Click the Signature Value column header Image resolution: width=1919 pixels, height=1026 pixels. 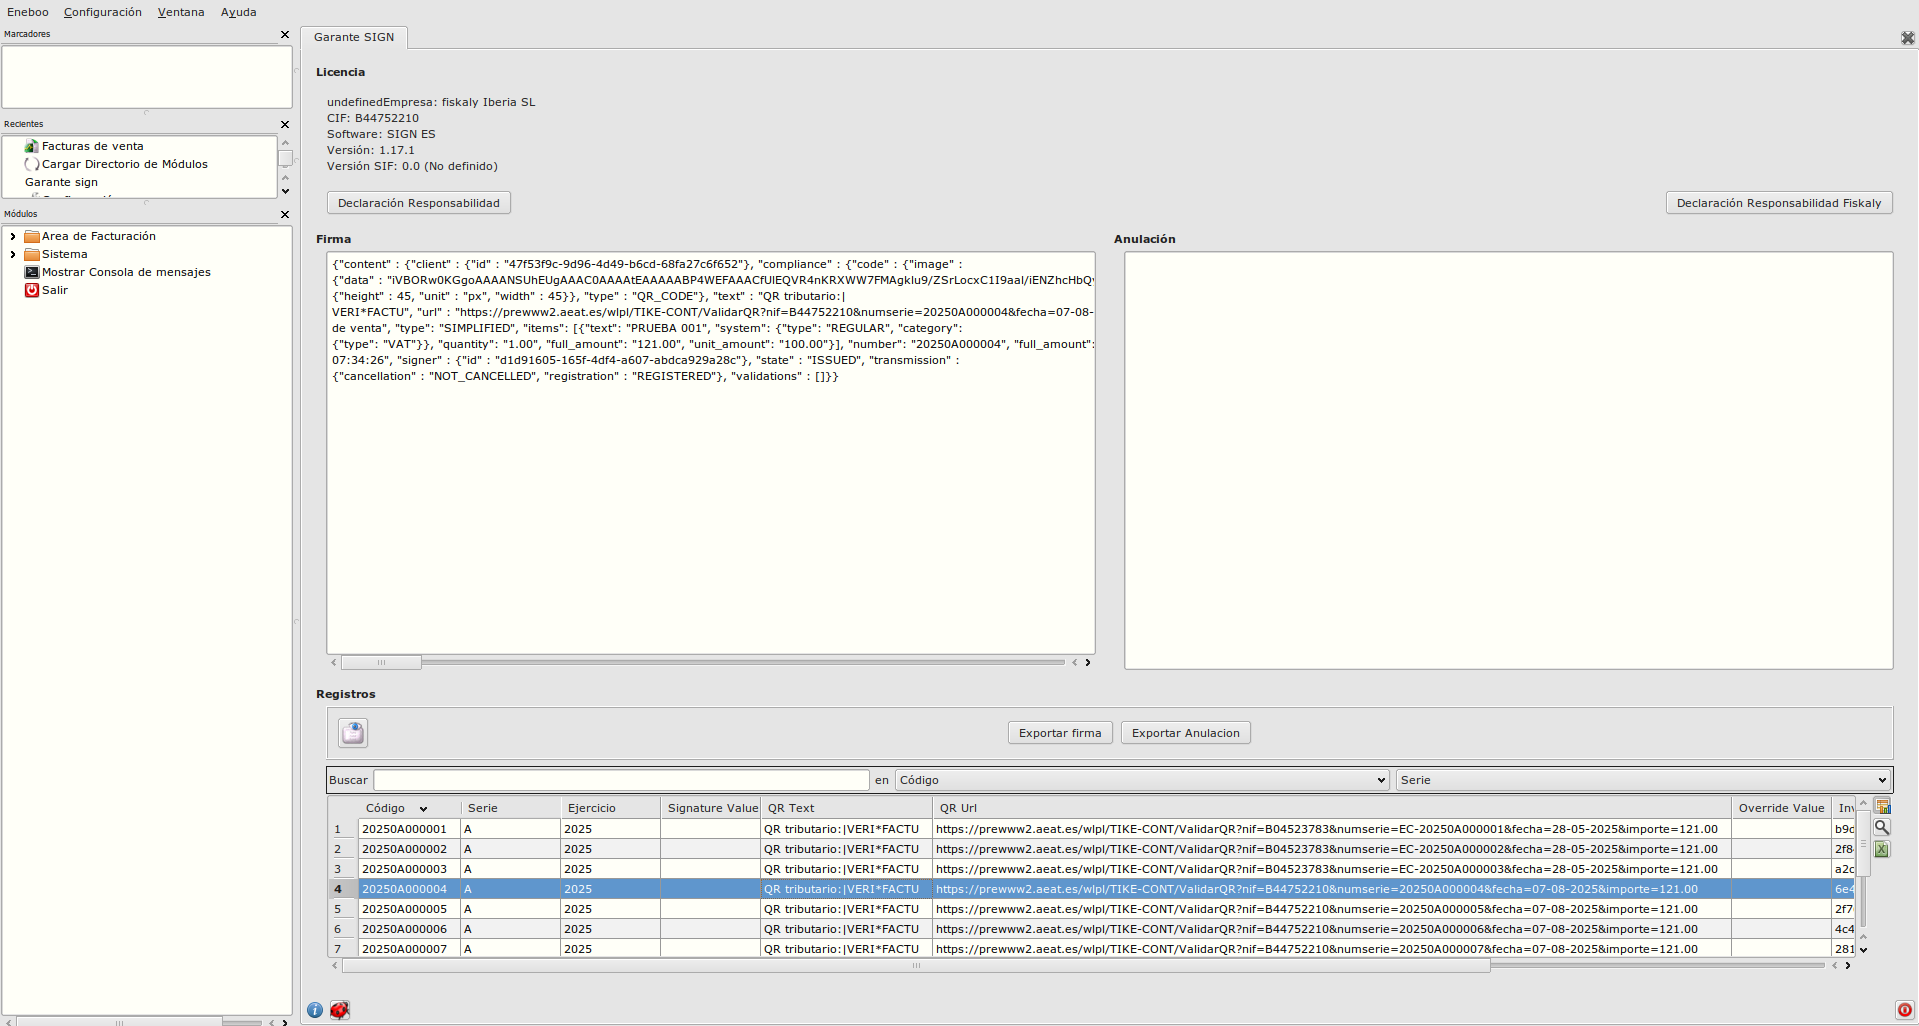712,808
